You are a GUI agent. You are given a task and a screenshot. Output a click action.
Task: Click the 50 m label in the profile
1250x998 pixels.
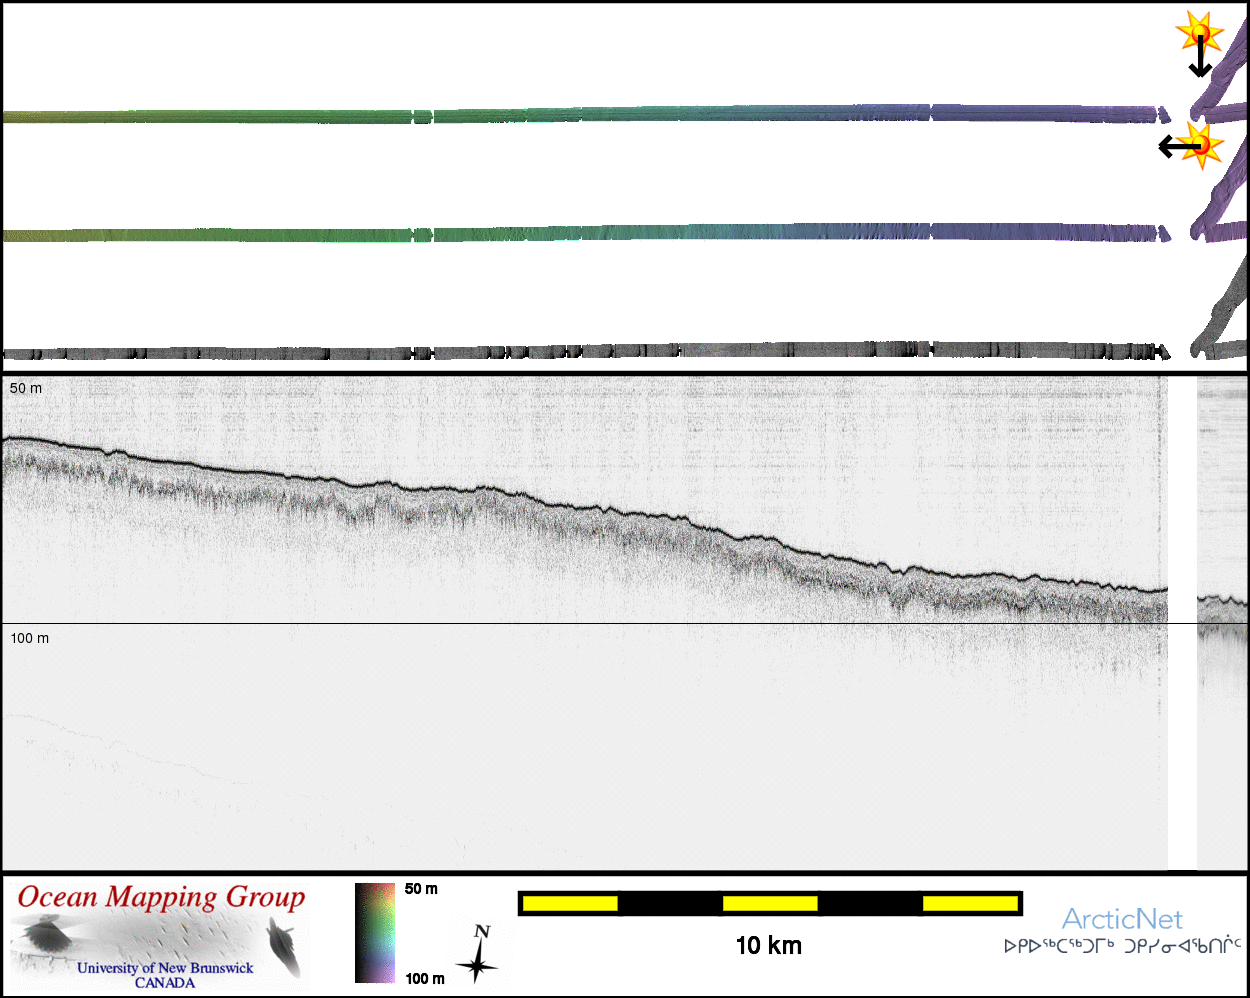(x=26, y=388)
